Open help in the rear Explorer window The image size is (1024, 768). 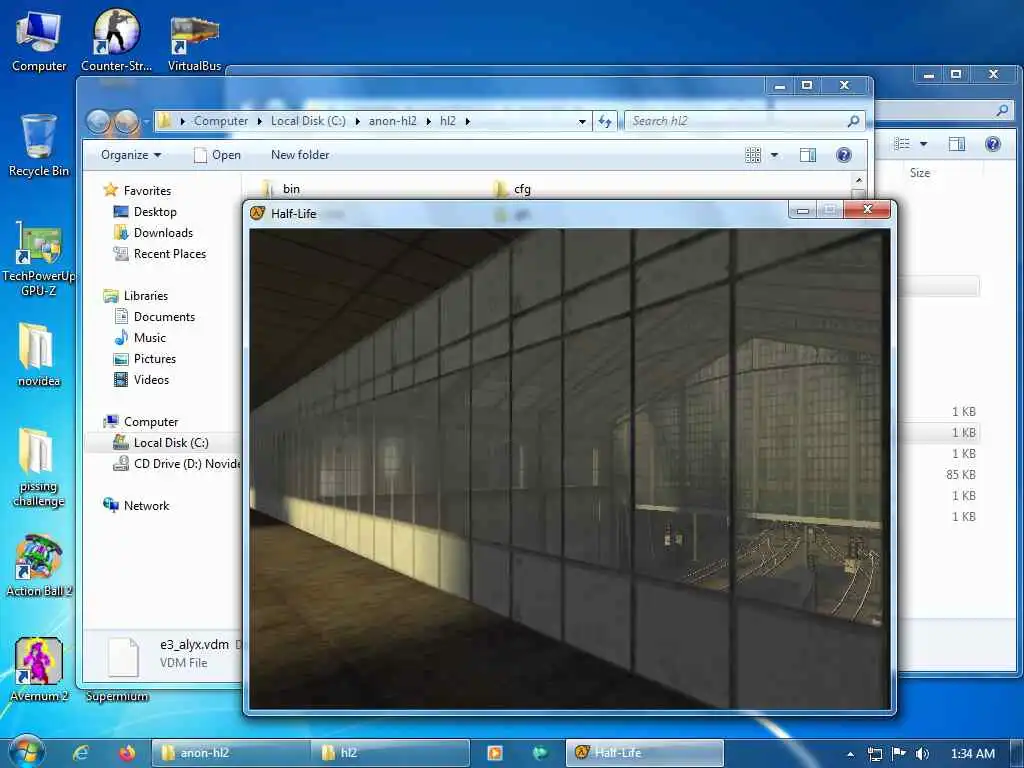pos(993,144)
